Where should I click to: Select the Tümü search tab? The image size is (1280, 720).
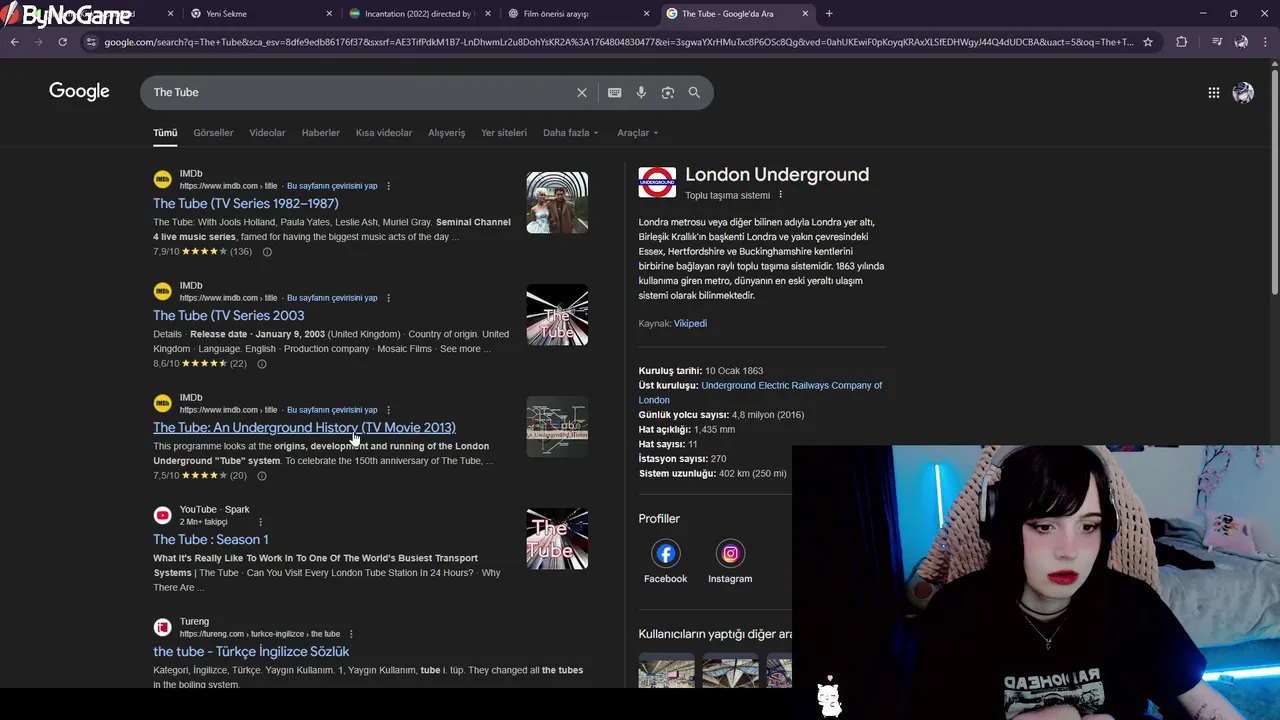click(165, 133)
